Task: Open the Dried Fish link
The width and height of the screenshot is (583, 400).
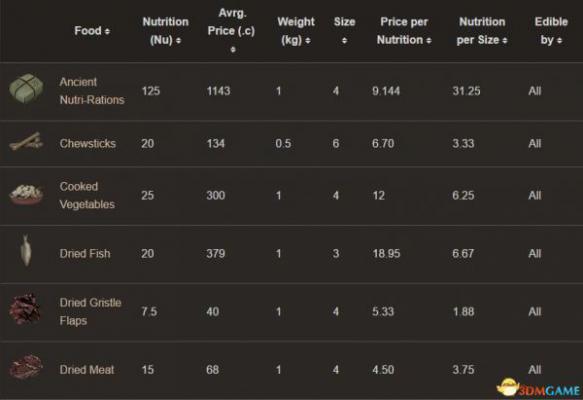Action: point(85,254)
